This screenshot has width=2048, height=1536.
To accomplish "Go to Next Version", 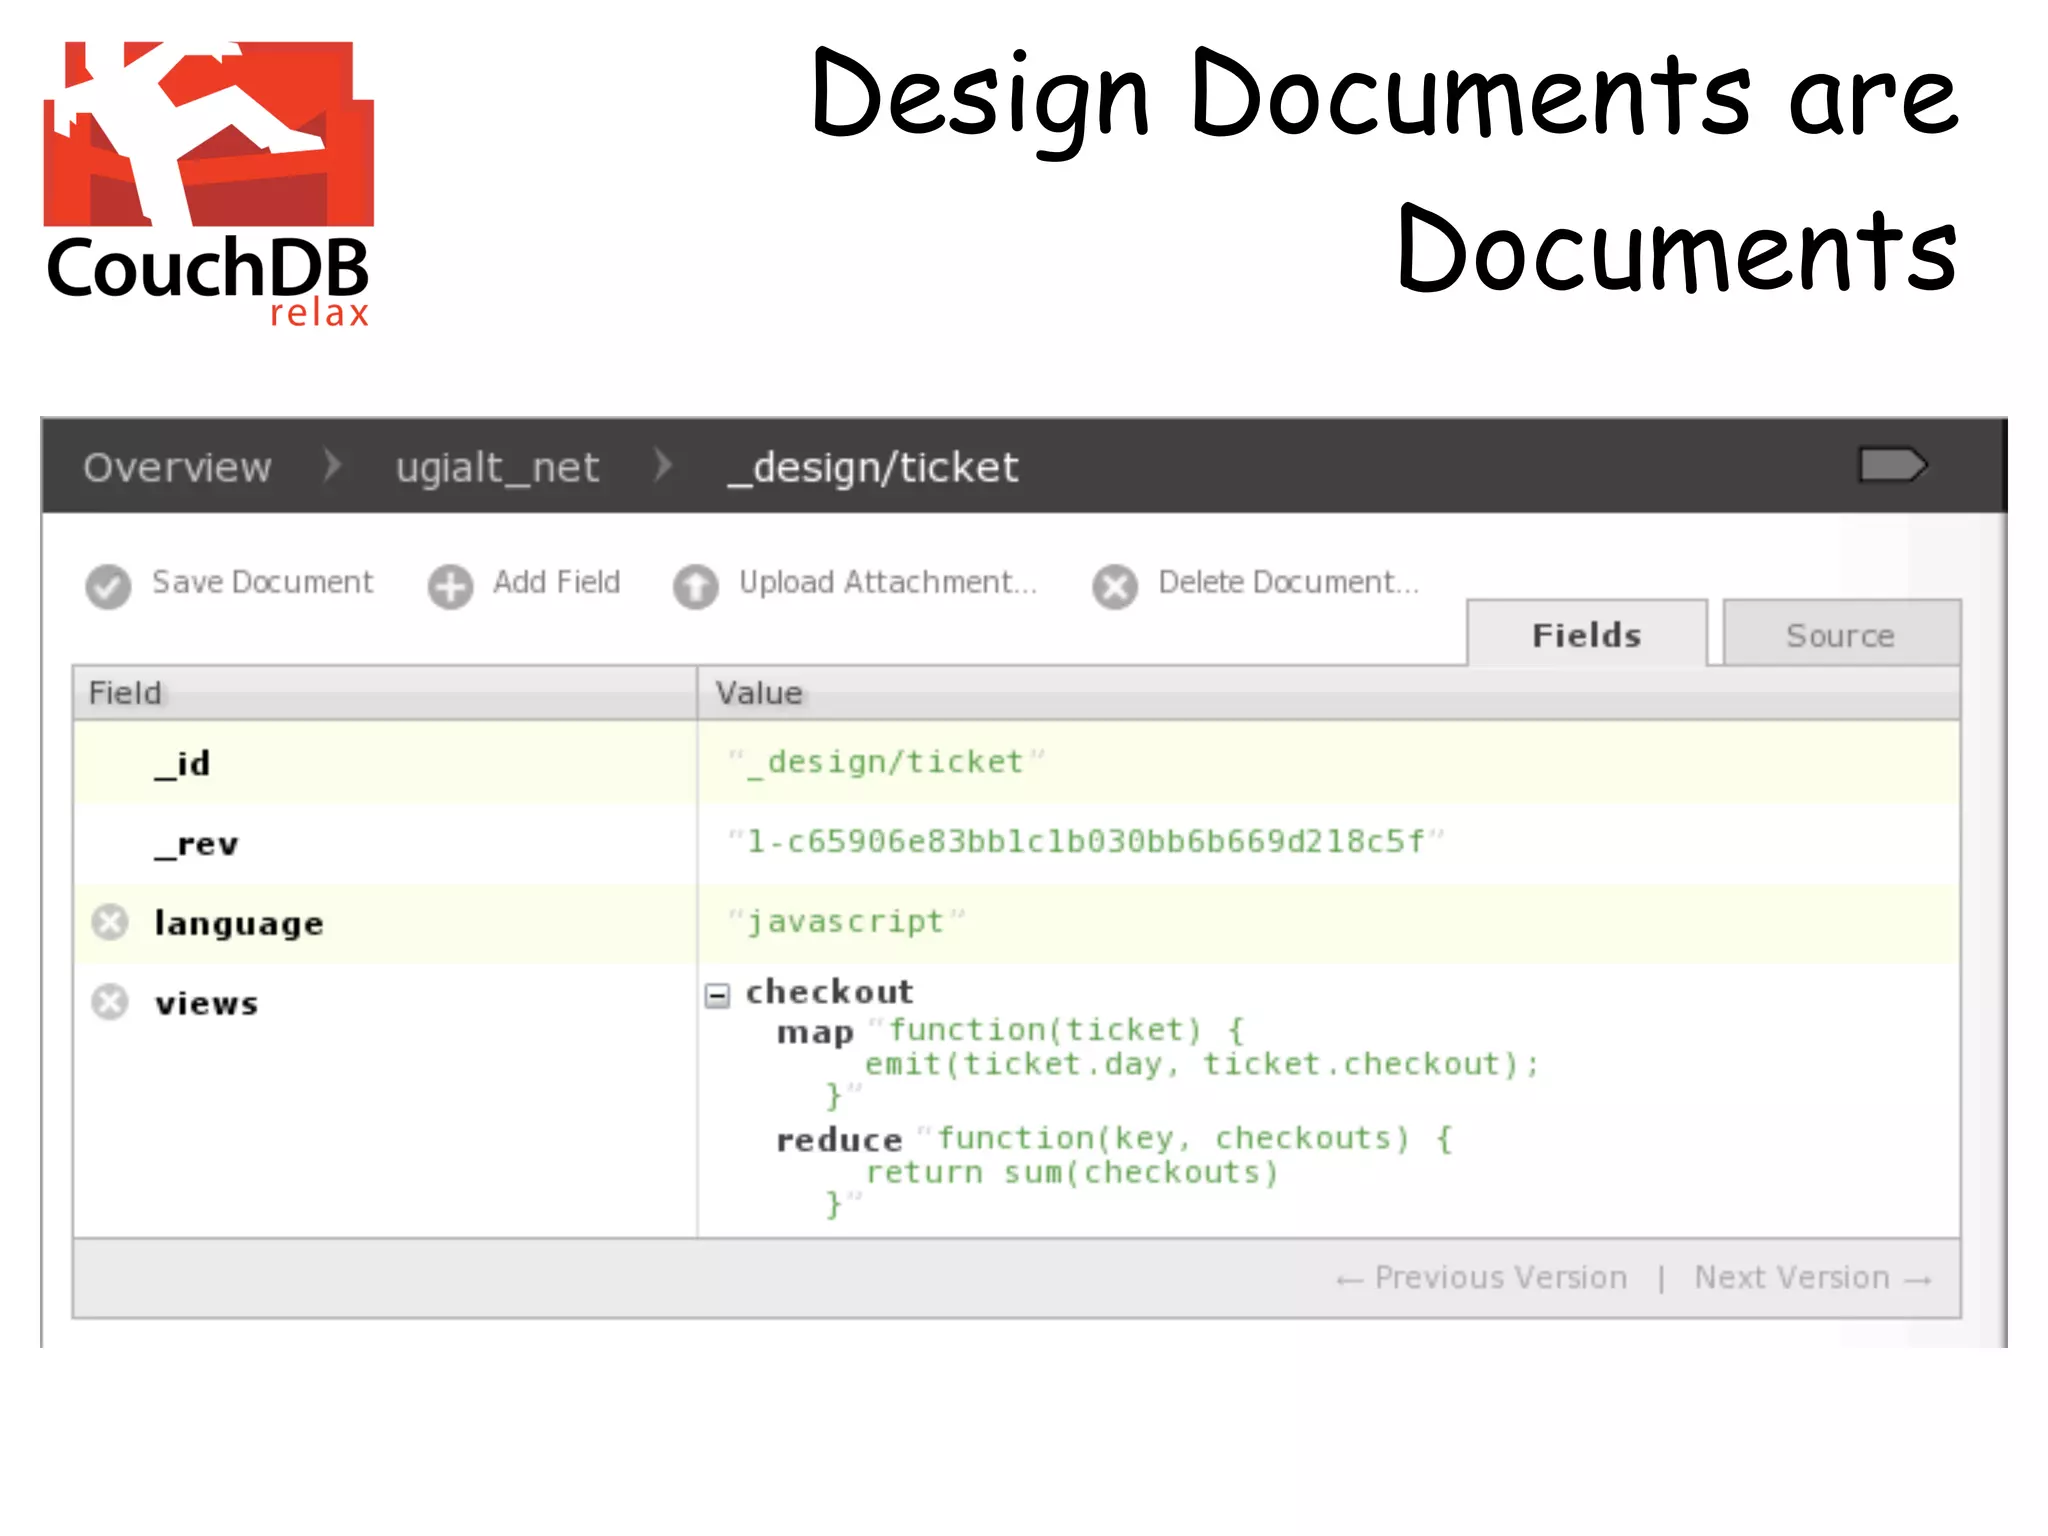I will (1813, 1278).
